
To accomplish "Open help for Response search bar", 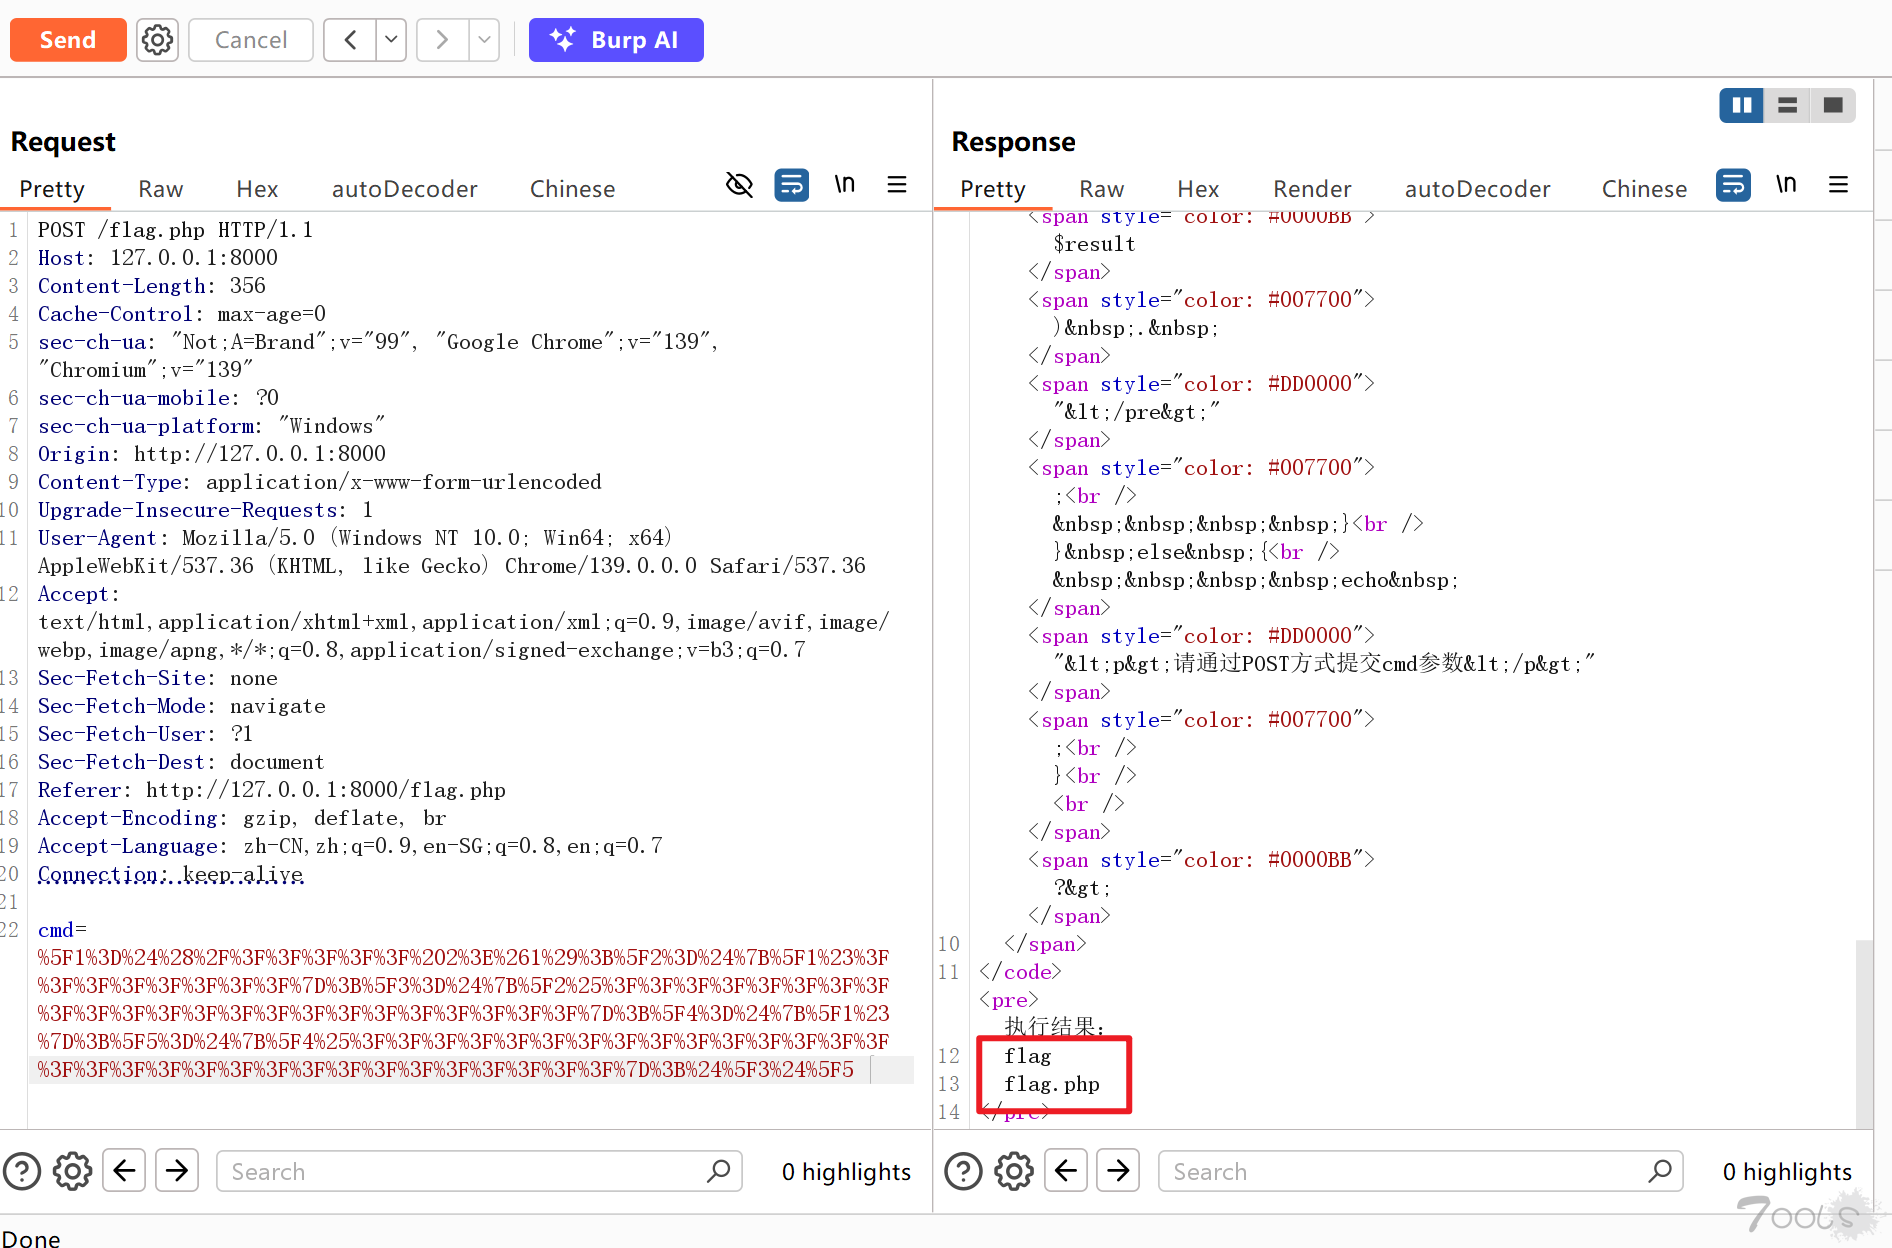I will click(x=964, y=1171).
